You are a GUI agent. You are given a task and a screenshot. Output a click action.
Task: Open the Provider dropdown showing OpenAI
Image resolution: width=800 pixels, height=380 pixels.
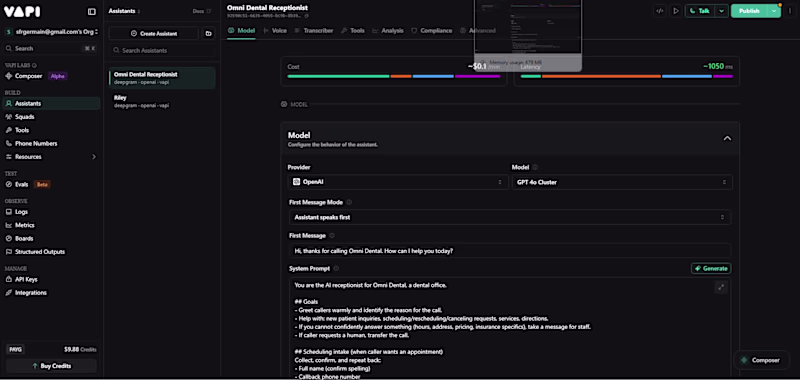(397, 182)
